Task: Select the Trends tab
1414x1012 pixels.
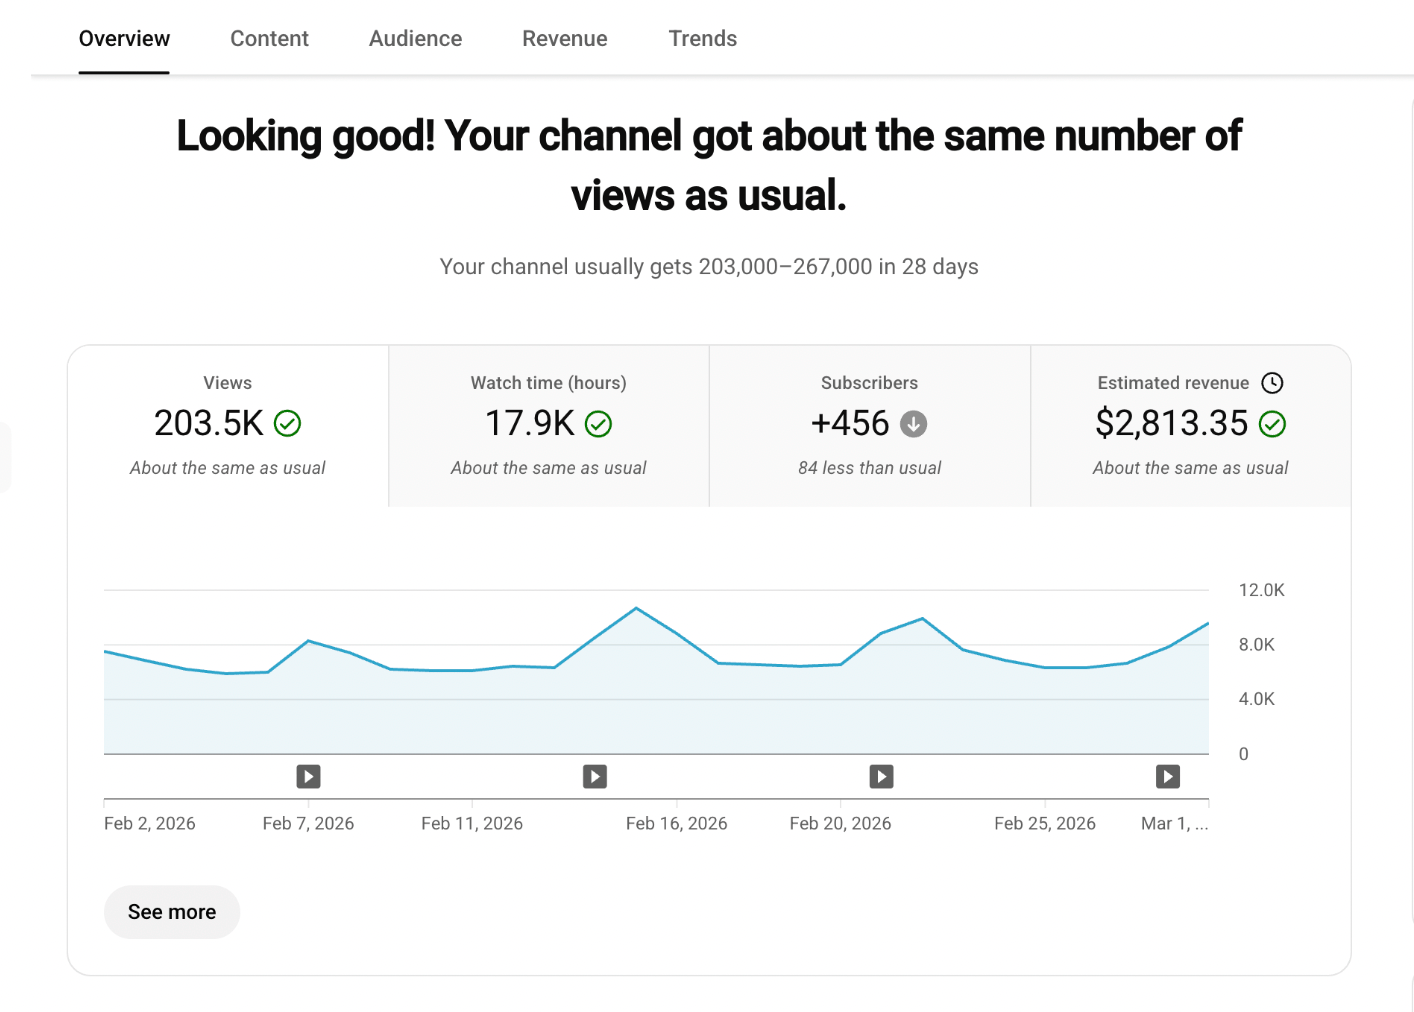Action: [x=703, y=39]
